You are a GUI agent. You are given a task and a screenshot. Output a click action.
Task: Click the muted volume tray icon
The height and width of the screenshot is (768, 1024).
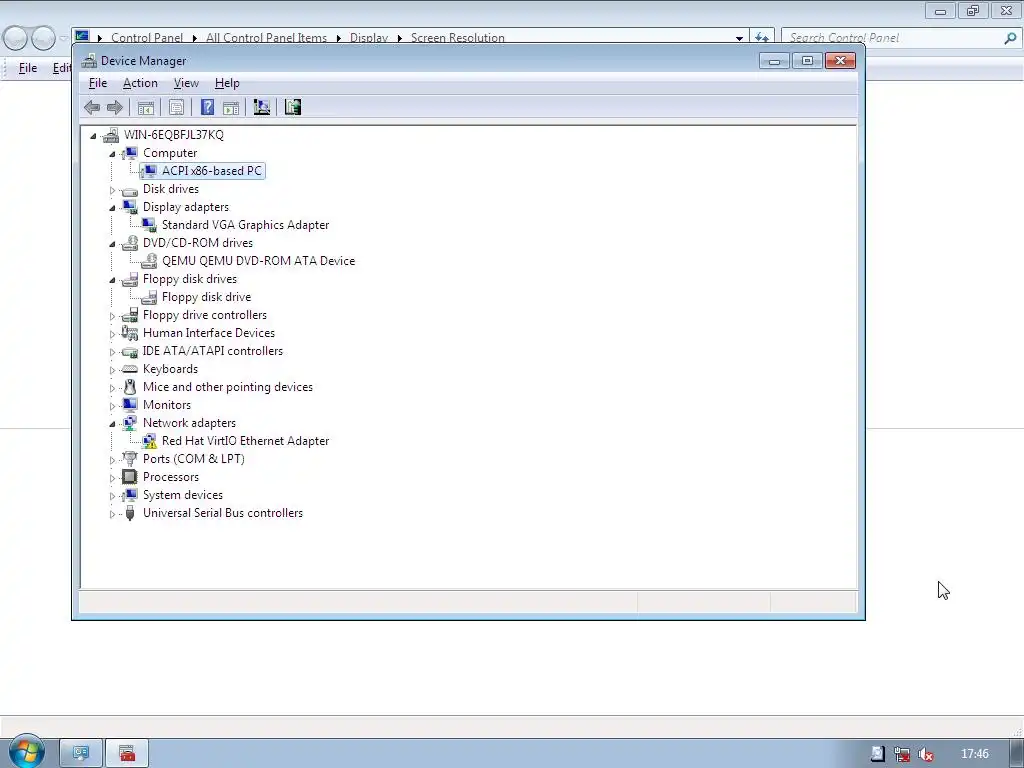(x=925, y=754)
